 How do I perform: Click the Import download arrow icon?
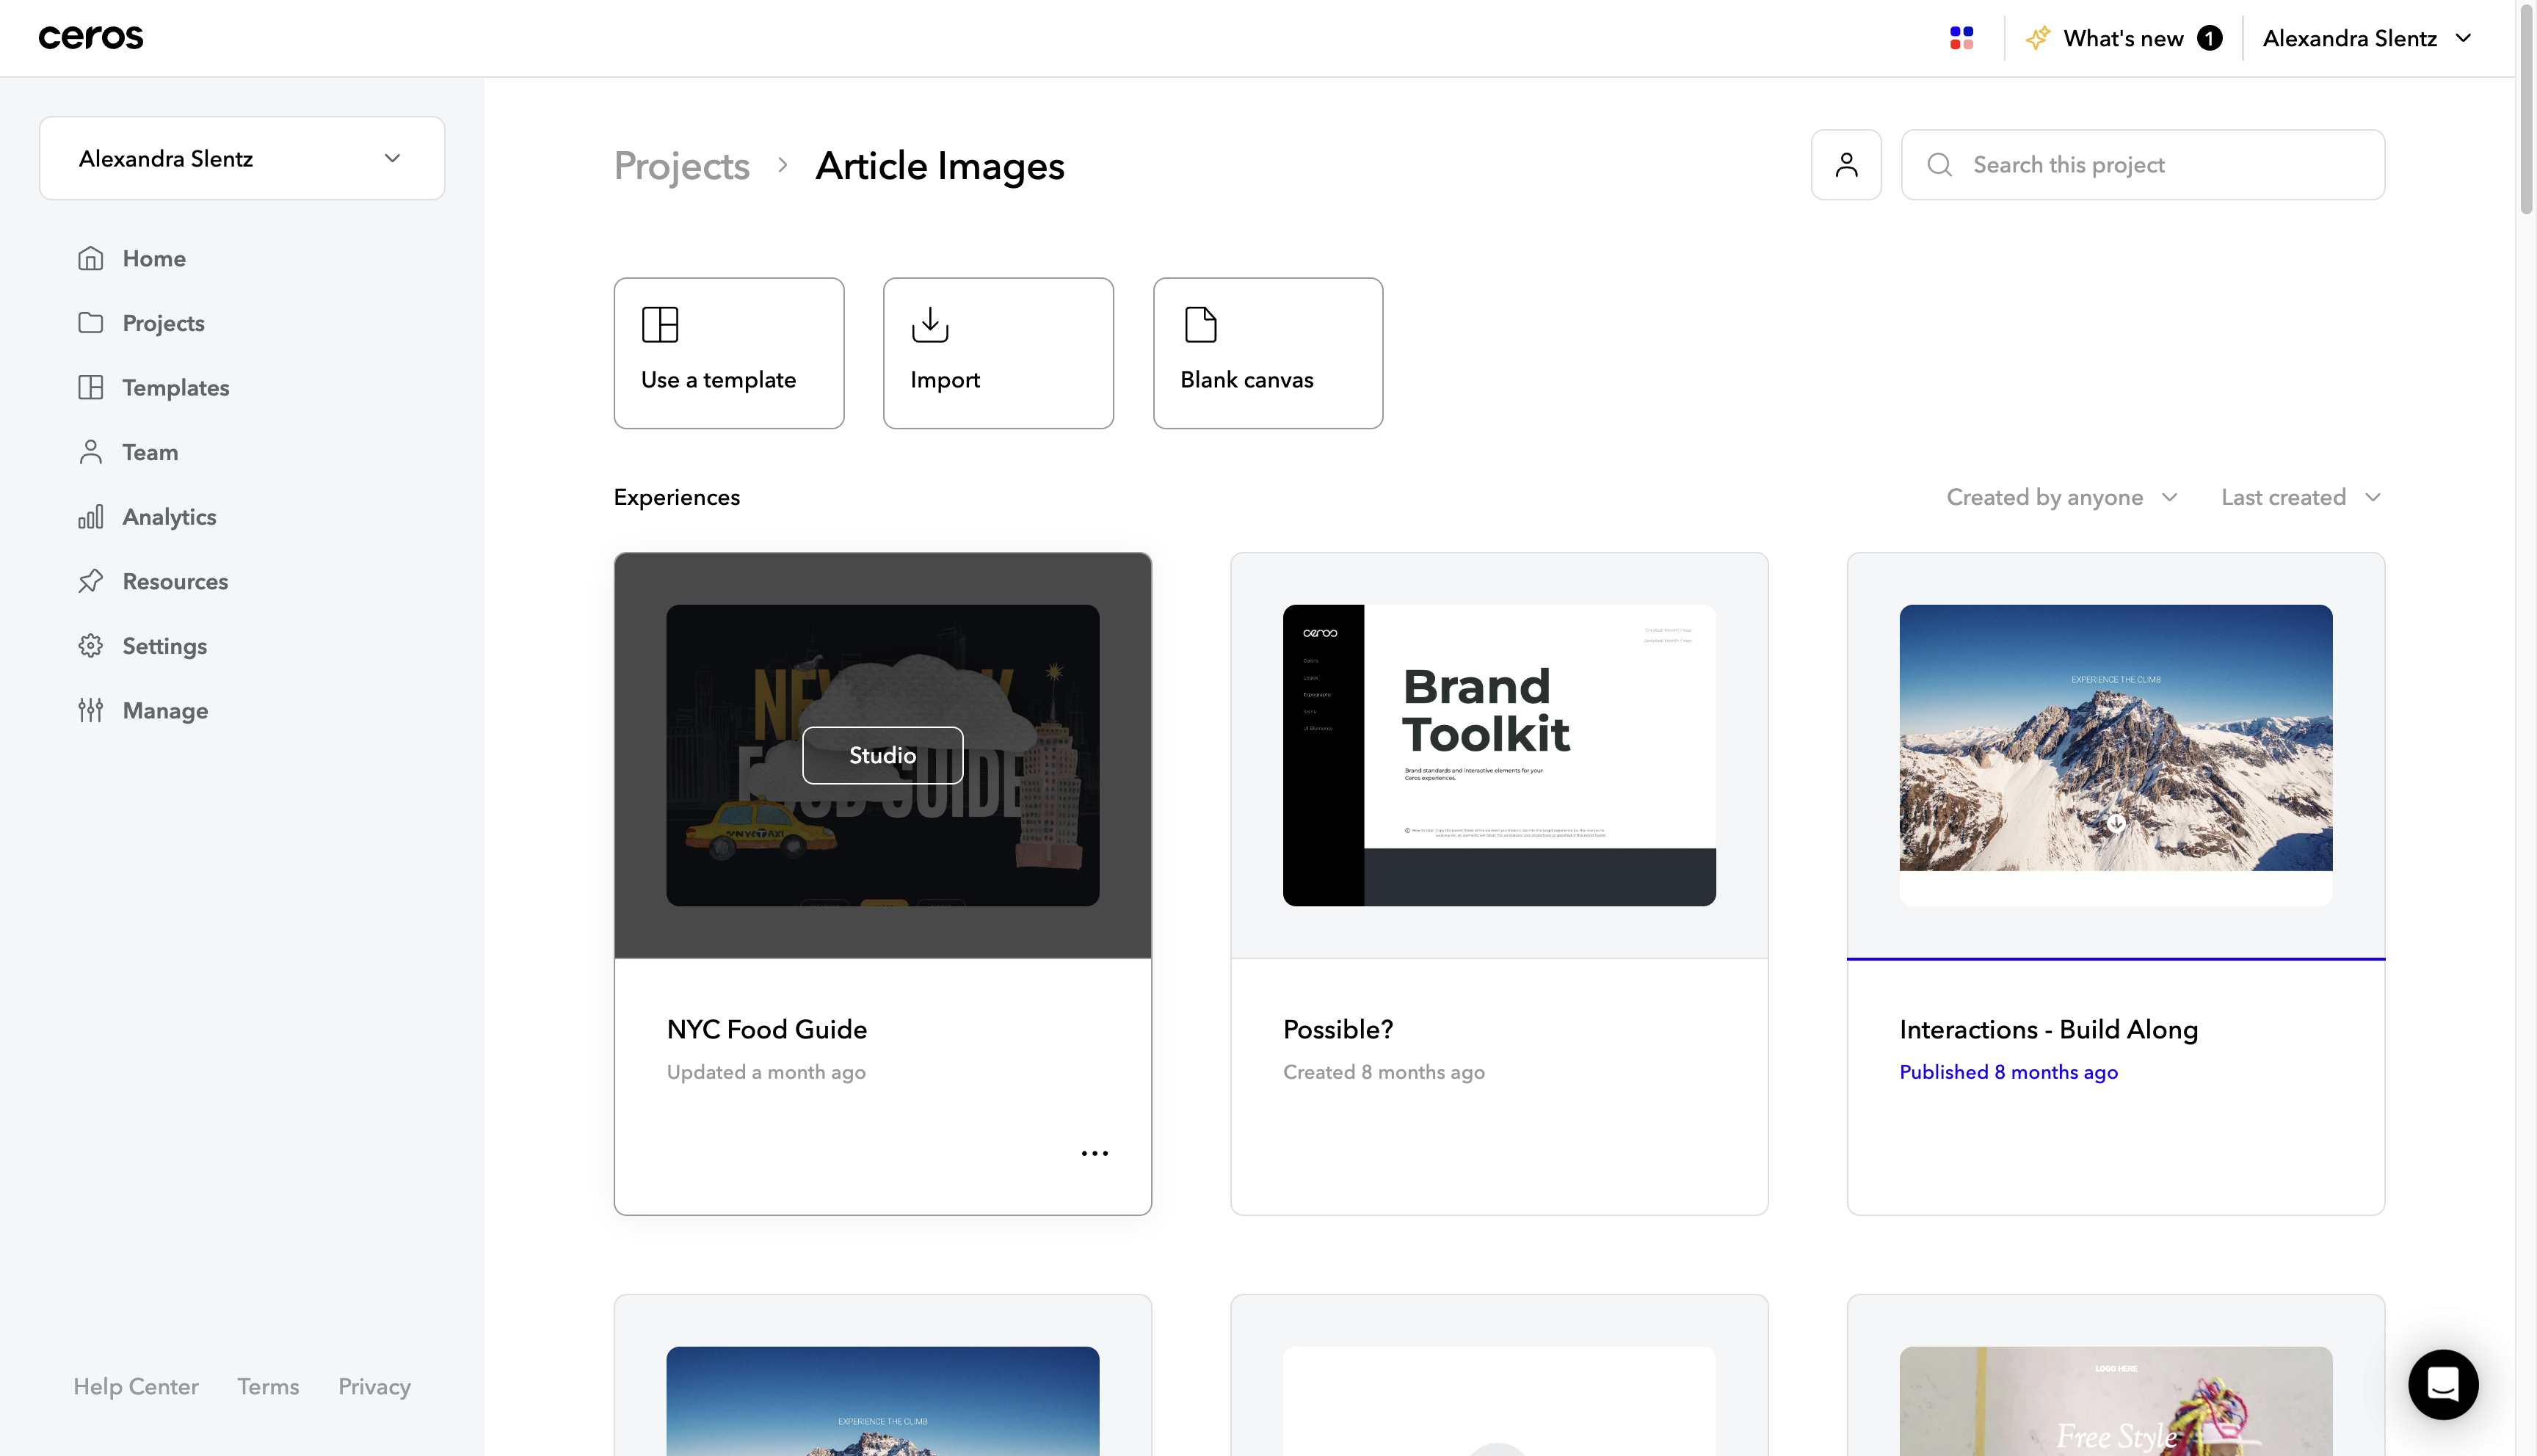pyautogui.click(x=930, y=325)
